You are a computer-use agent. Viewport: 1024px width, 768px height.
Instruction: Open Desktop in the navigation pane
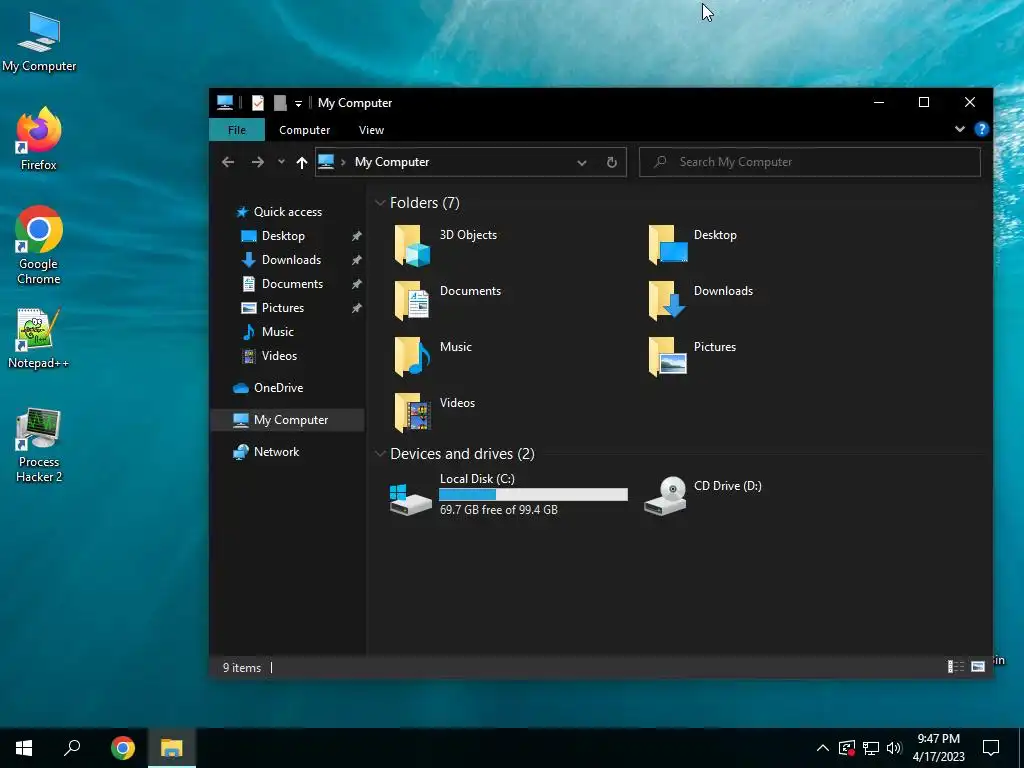(x=283, y=236)
